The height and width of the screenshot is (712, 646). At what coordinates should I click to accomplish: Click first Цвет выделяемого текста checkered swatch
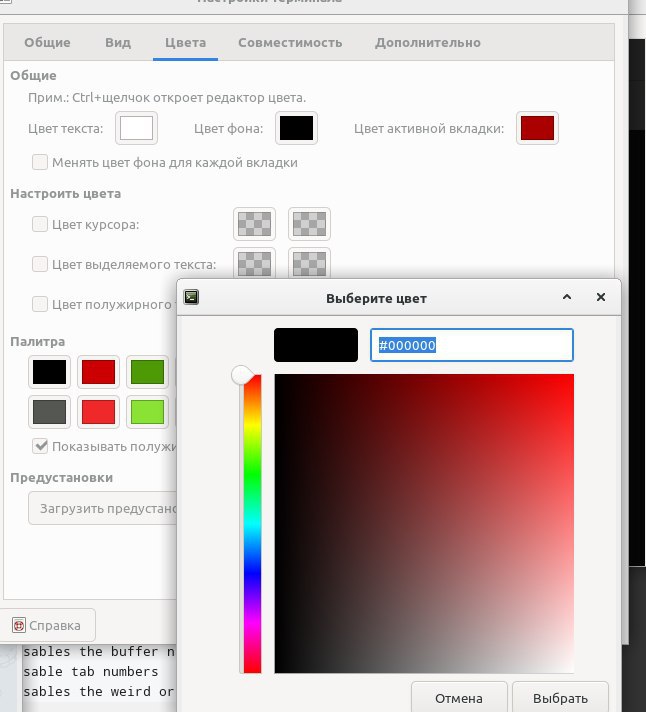(x=254, y=263)
